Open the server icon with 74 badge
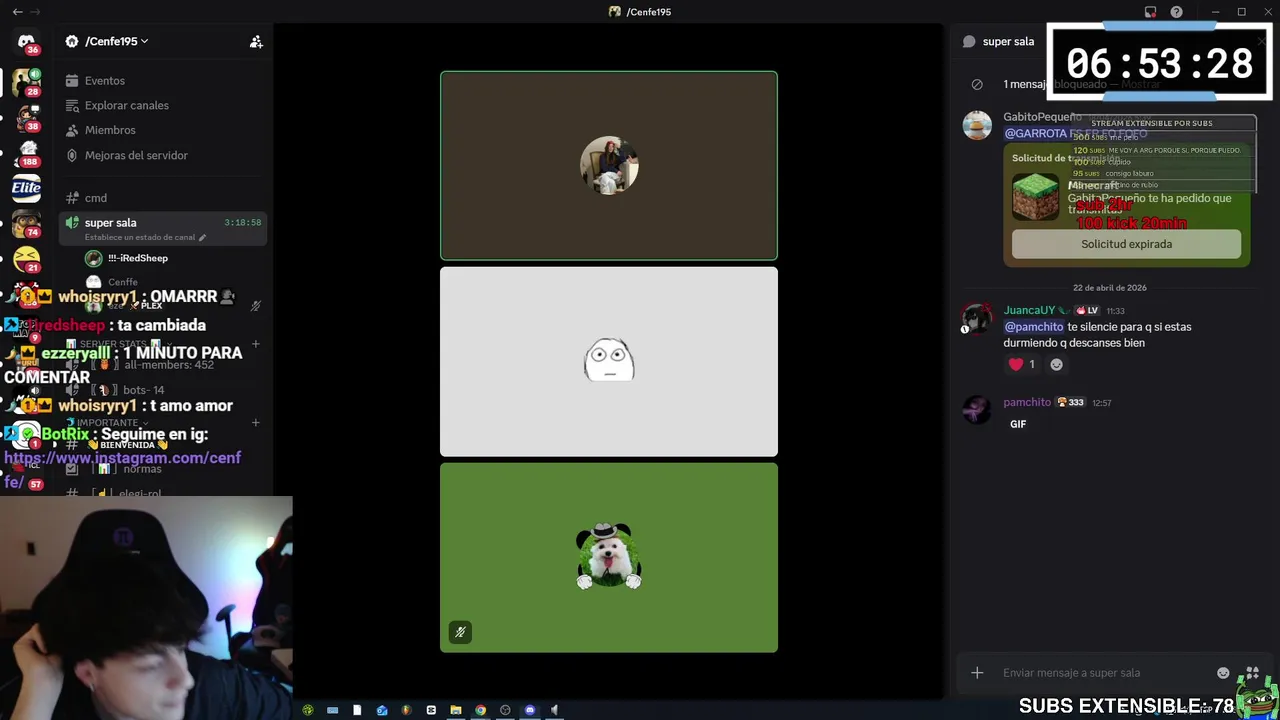The image size is (1280, 720). 26,224
